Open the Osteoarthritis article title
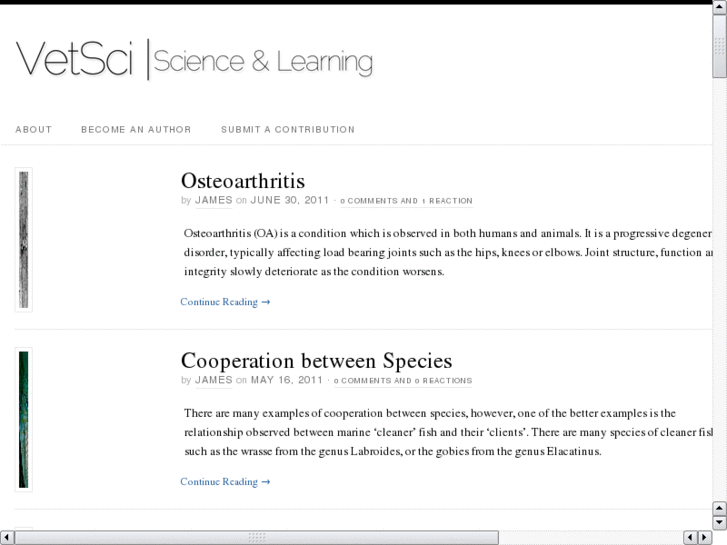The width and height of the screenshot is (727, 545). [242, 181]
